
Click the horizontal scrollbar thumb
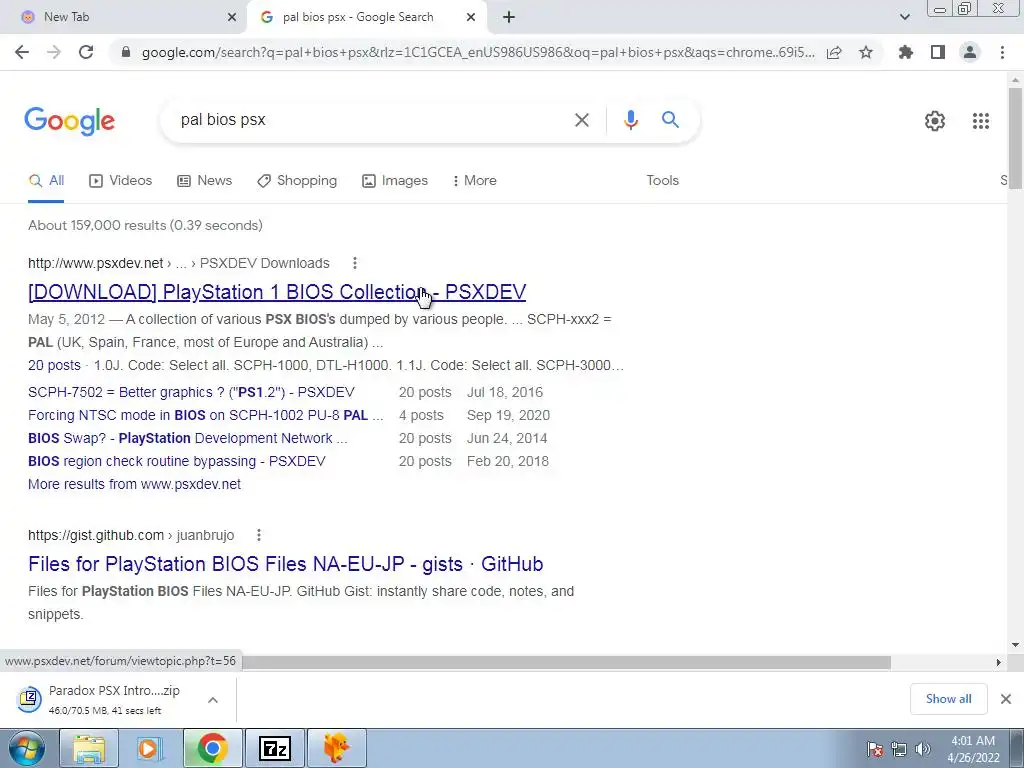click(566, 663)
